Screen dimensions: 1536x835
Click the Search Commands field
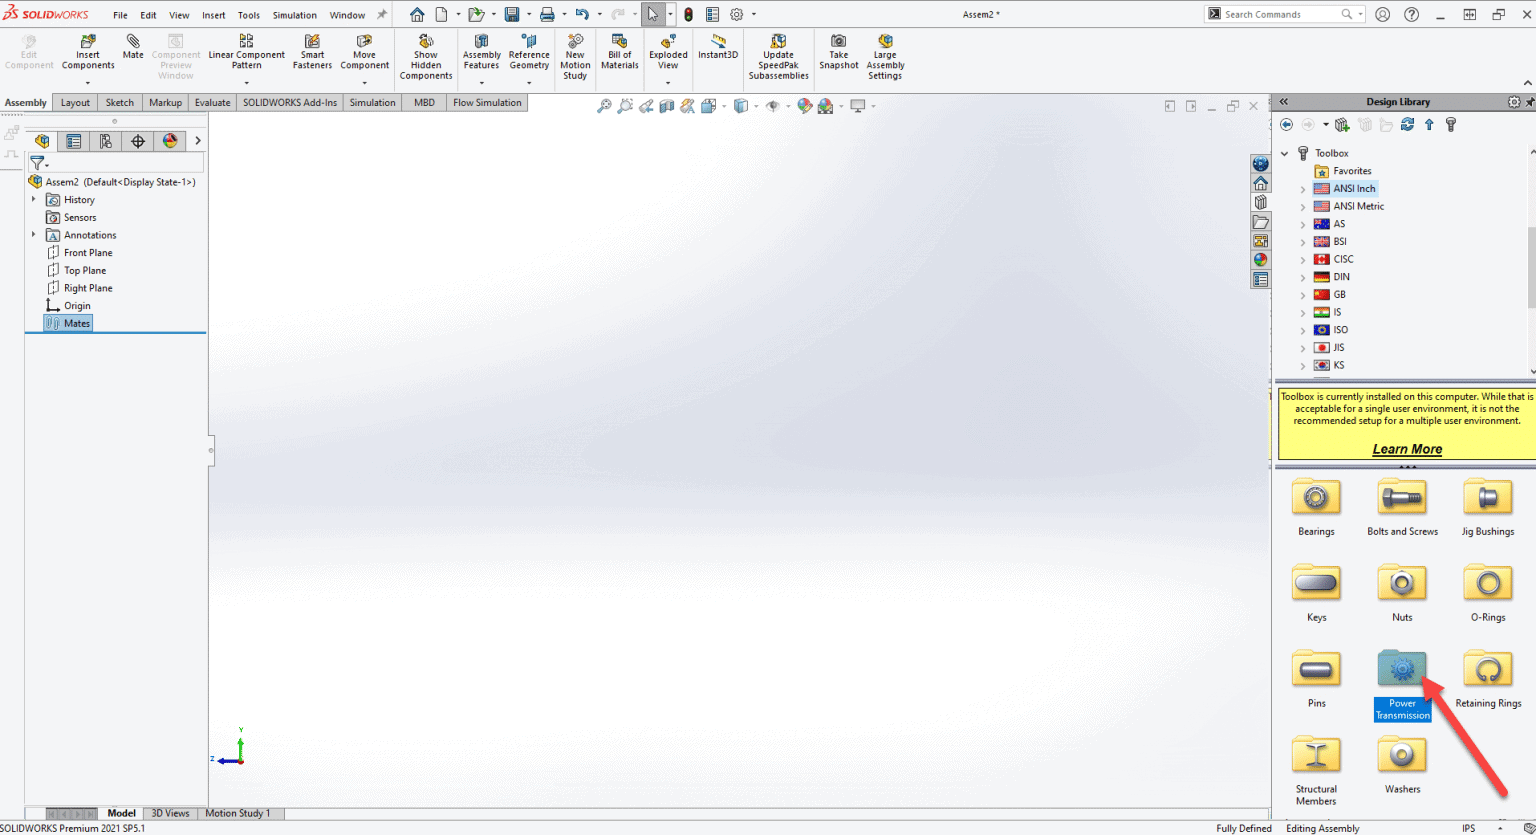point(1280,14)
